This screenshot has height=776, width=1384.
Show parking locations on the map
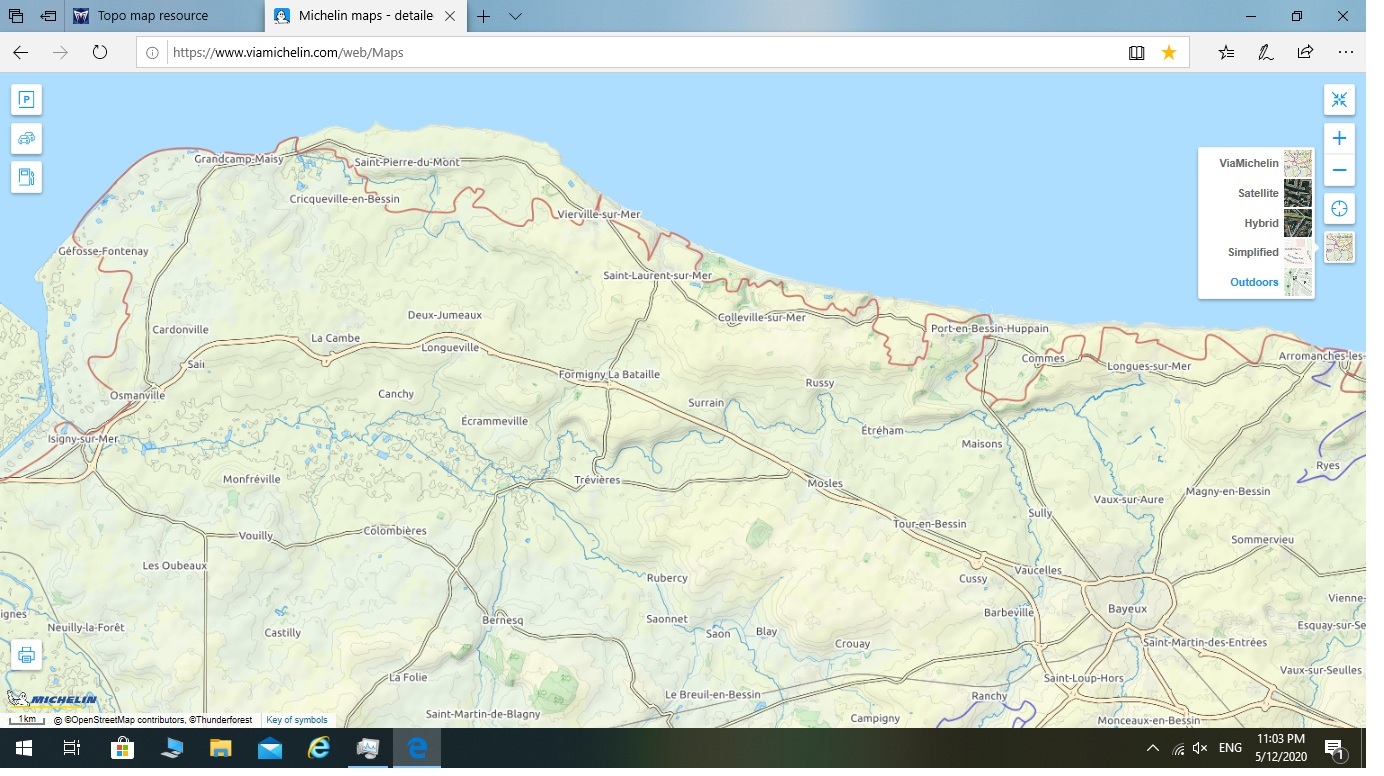[26, 99]
